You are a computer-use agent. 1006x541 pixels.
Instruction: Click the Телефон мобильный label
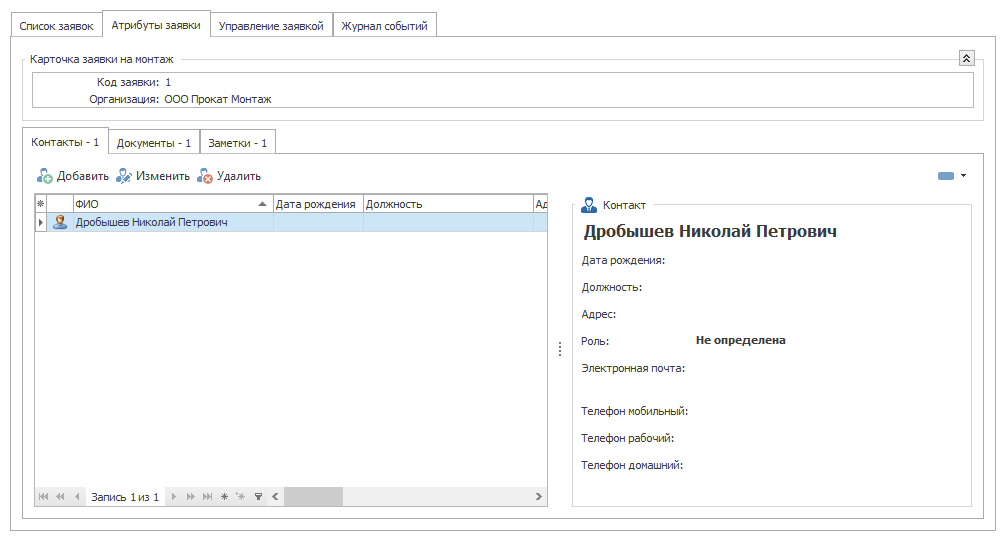click(635, 411)
